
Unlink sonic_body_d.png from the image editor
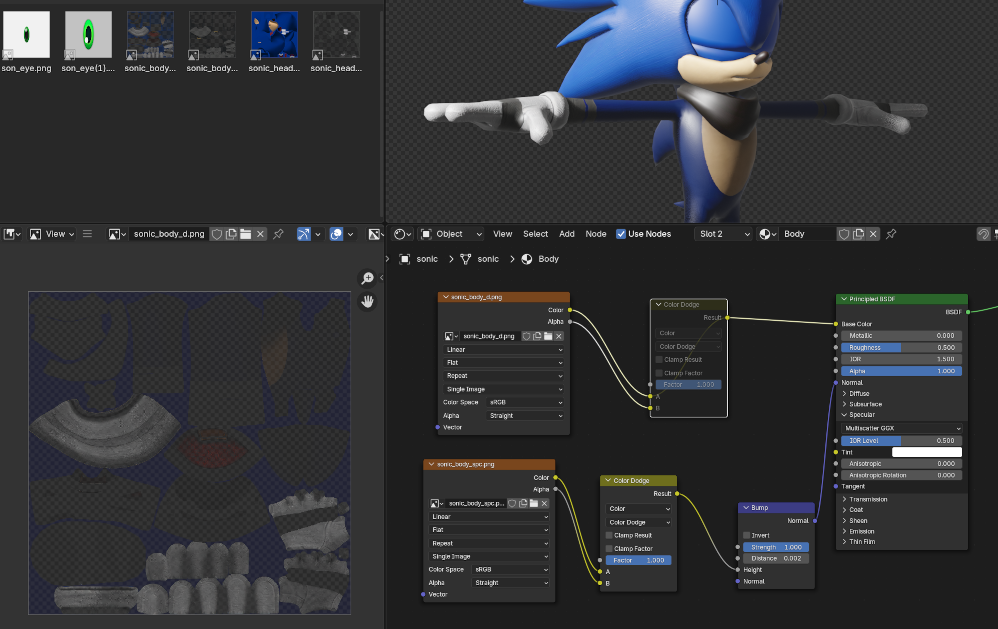pyautogui.click(x=260, y=234)
